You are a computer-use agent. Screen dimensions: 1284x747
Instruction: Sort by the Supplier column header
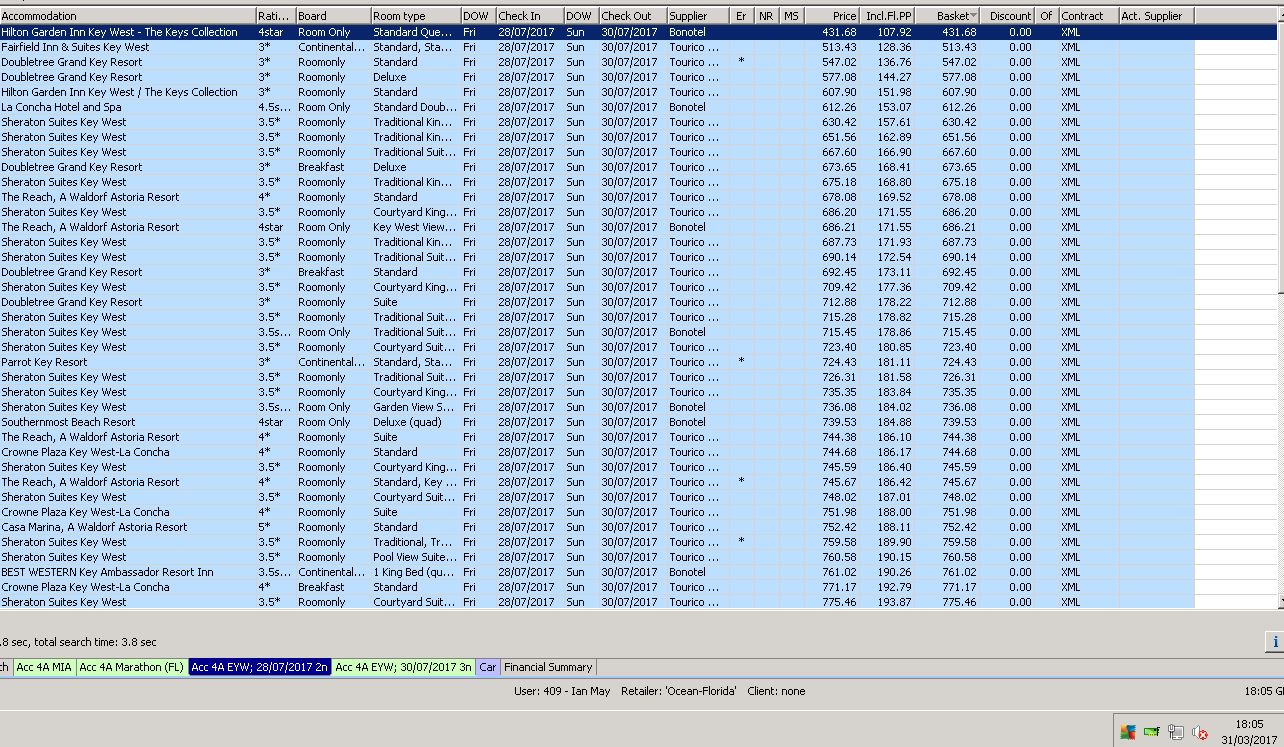click(x=699, y=16)
